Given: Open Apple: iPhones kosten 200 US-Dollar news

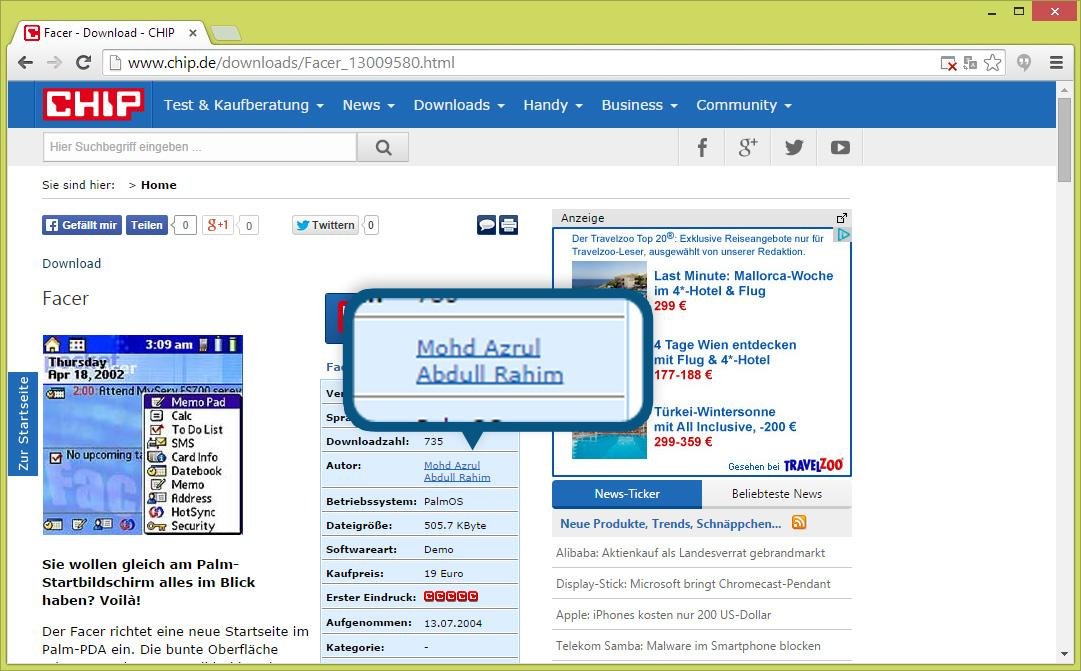Looking at the screenshot, I should pyautogui.click(x=663, y=615).
